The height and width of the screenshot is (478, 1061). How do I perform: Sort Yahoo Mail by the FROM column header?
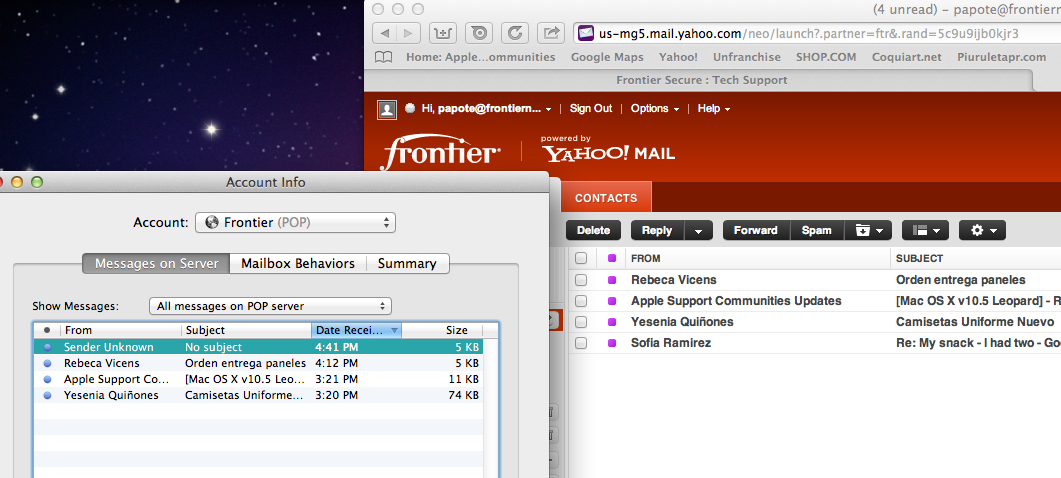tap(646, 258)
